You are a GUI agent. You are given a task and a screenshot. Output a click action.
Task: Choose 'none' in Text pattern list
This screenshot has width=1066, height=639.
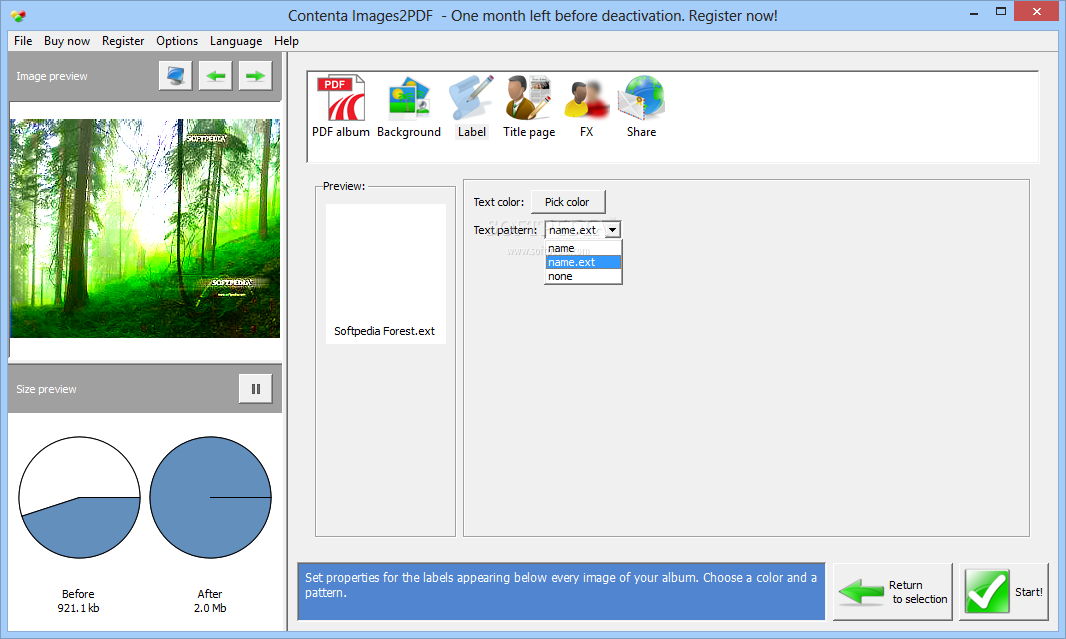583,277
